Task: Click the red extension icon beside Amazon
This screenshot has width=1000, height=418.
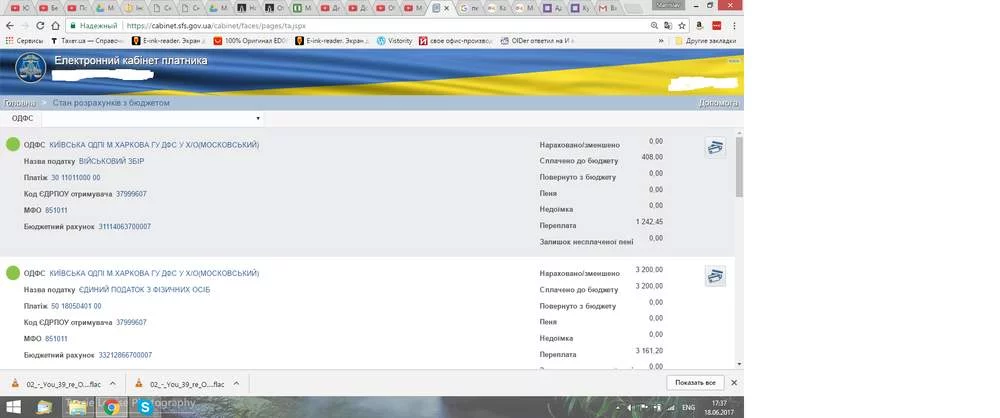Action: tap(716, 26)
